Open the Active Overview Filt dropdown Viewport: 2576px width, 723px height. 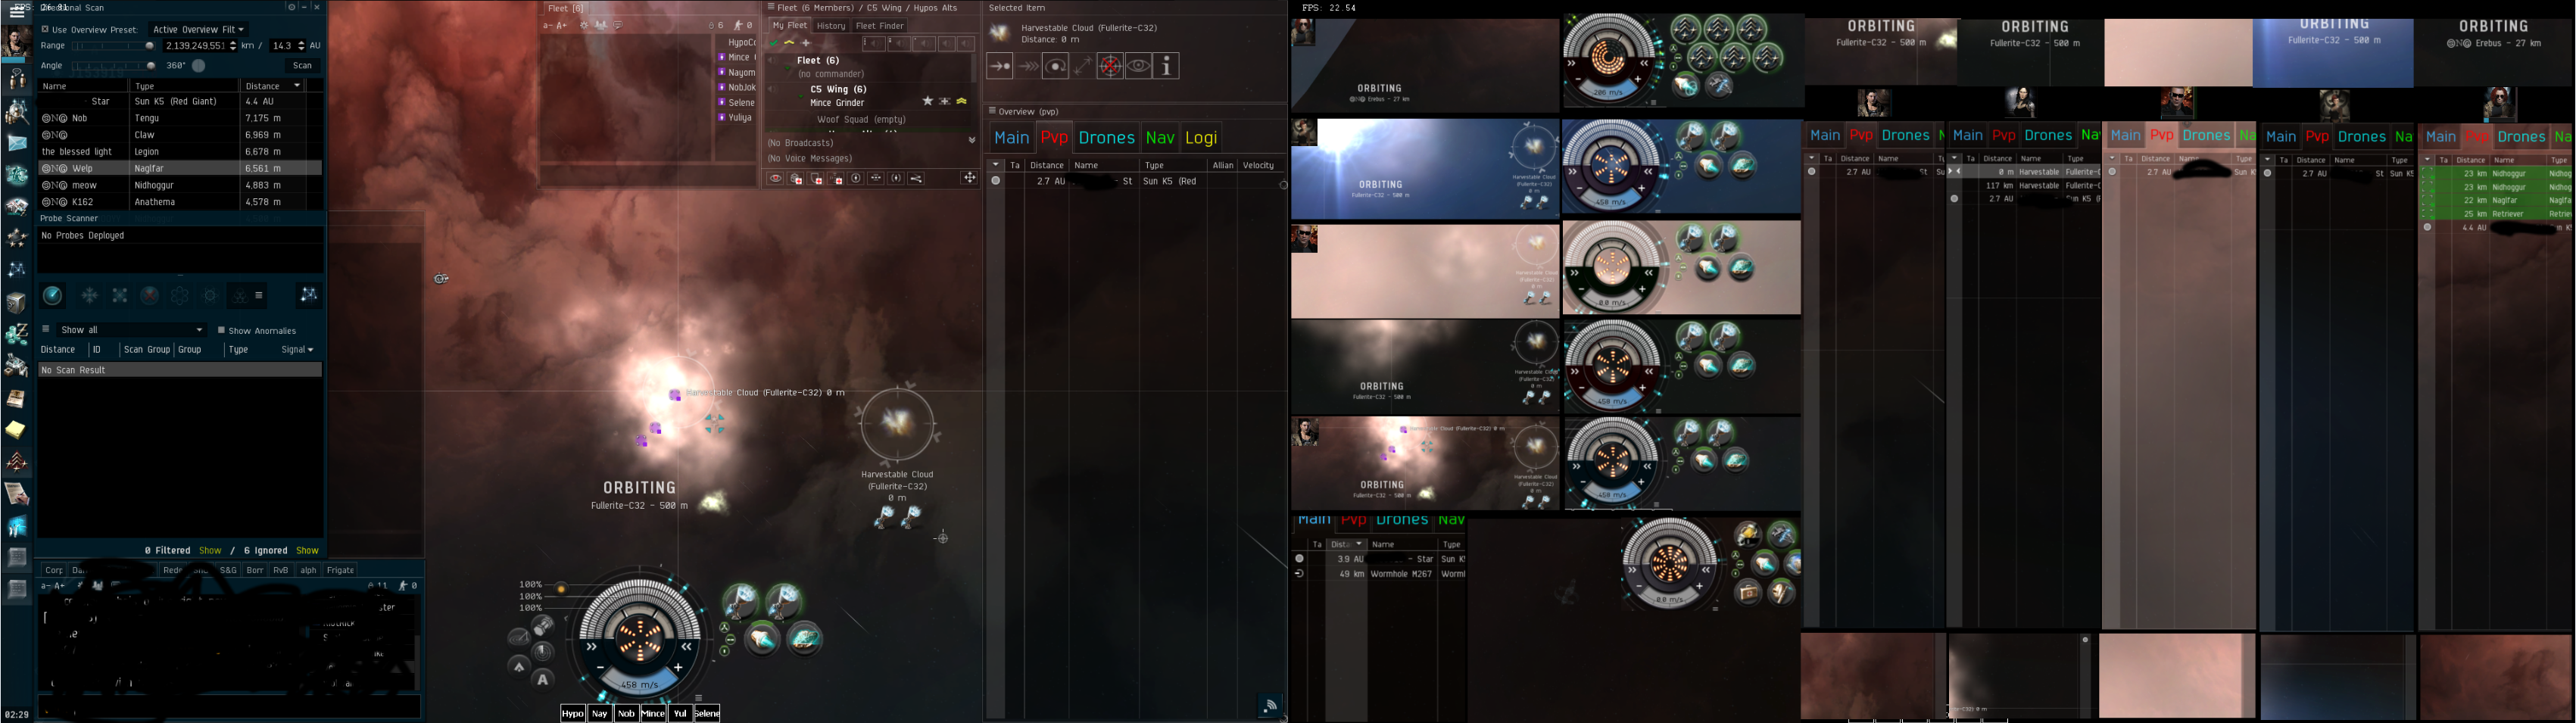(198, 29)
